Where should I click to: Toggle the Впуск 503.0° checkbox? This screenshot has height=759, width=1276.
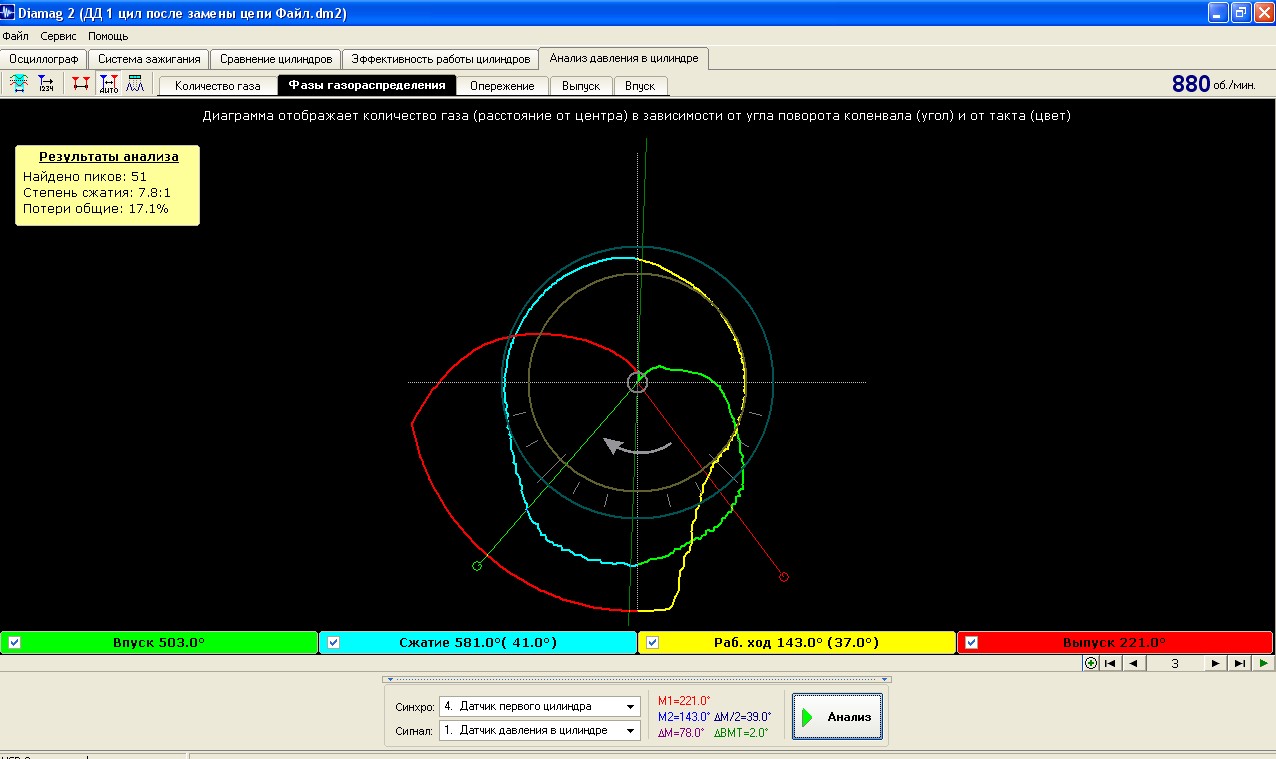pyautogui.click(x=14, y=643)
